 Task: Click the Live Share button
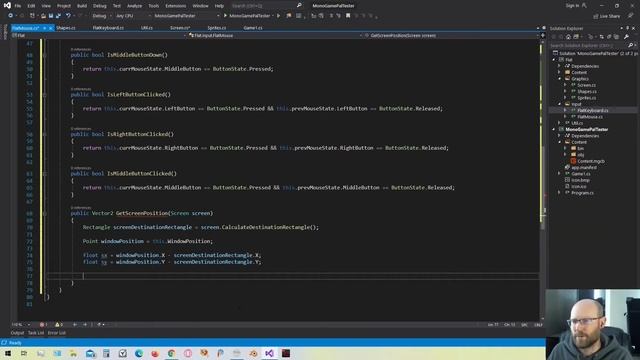[607, 16]
